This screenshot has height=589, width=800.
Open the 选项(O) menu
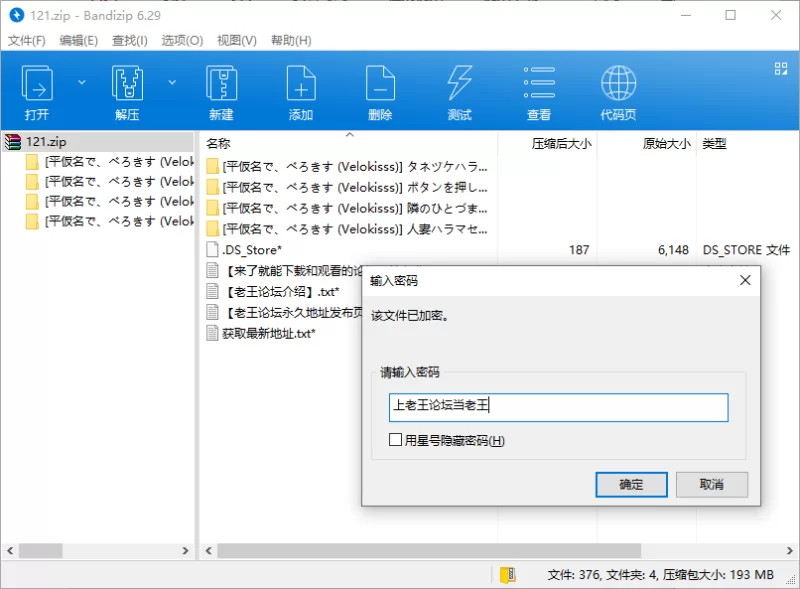(x=182, y=40)
